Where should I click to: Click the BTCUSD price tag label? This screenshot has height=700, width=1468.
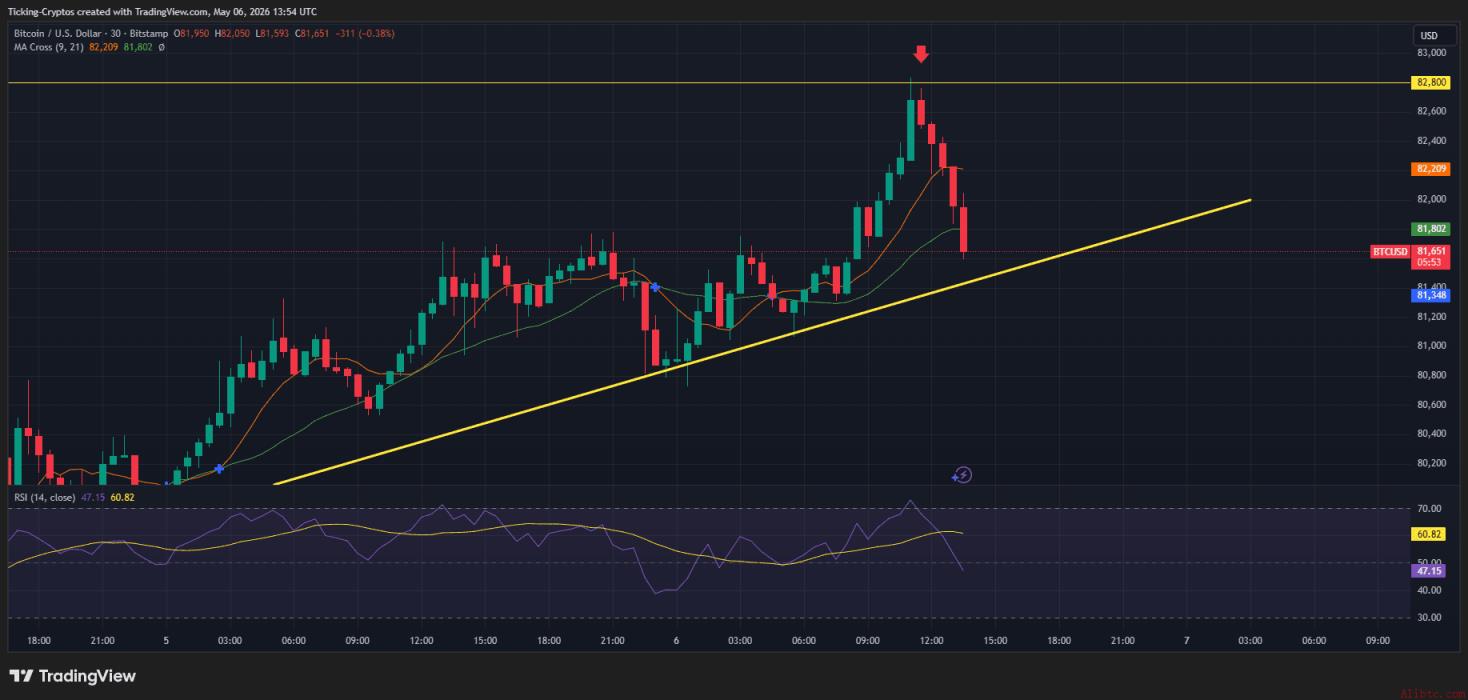coord(1390,252)
